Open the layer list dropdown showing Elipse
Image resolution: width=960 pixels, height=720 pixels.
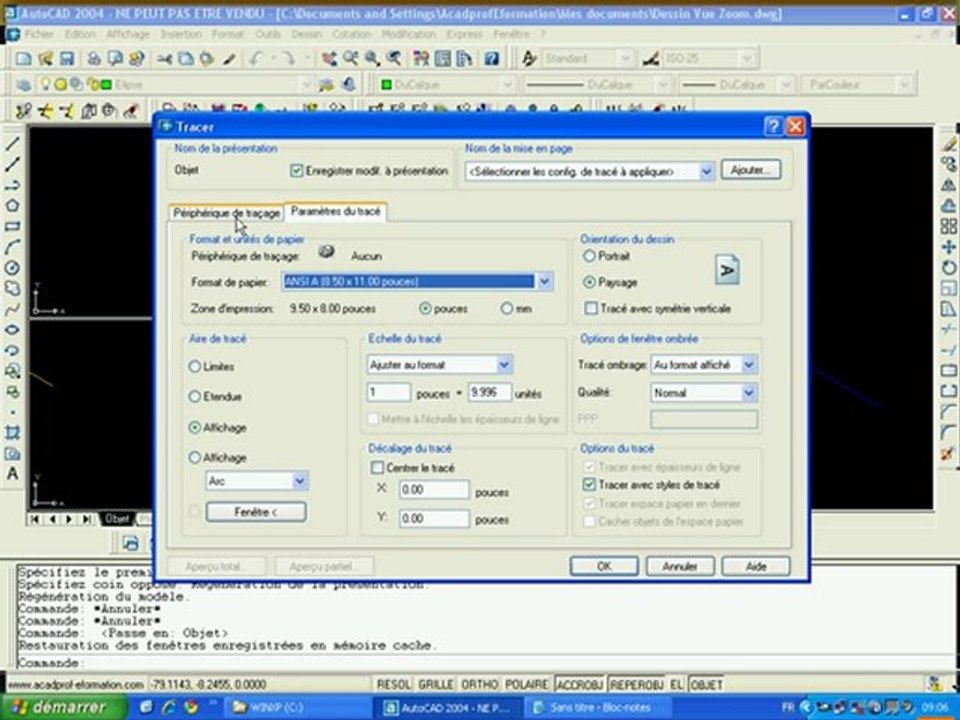point(306,84)
